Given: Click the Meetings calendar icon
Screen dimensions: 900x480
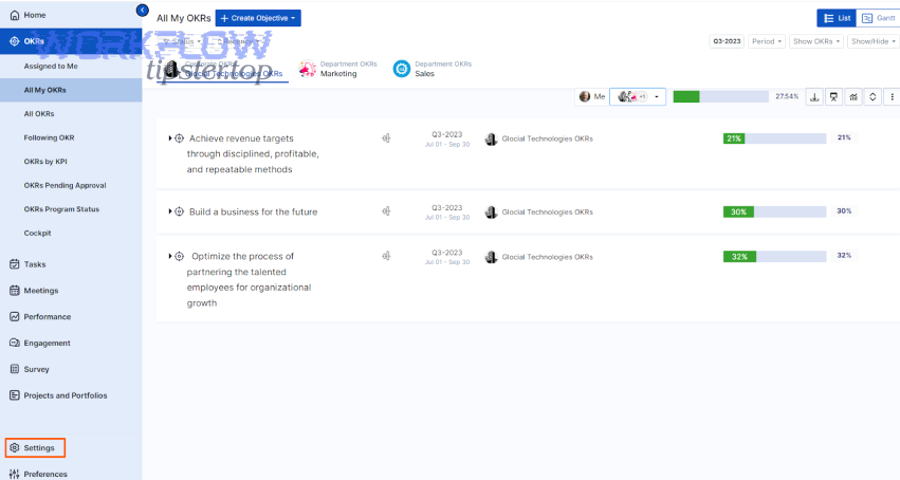Looking at the screenshot, I should [14, 291].
